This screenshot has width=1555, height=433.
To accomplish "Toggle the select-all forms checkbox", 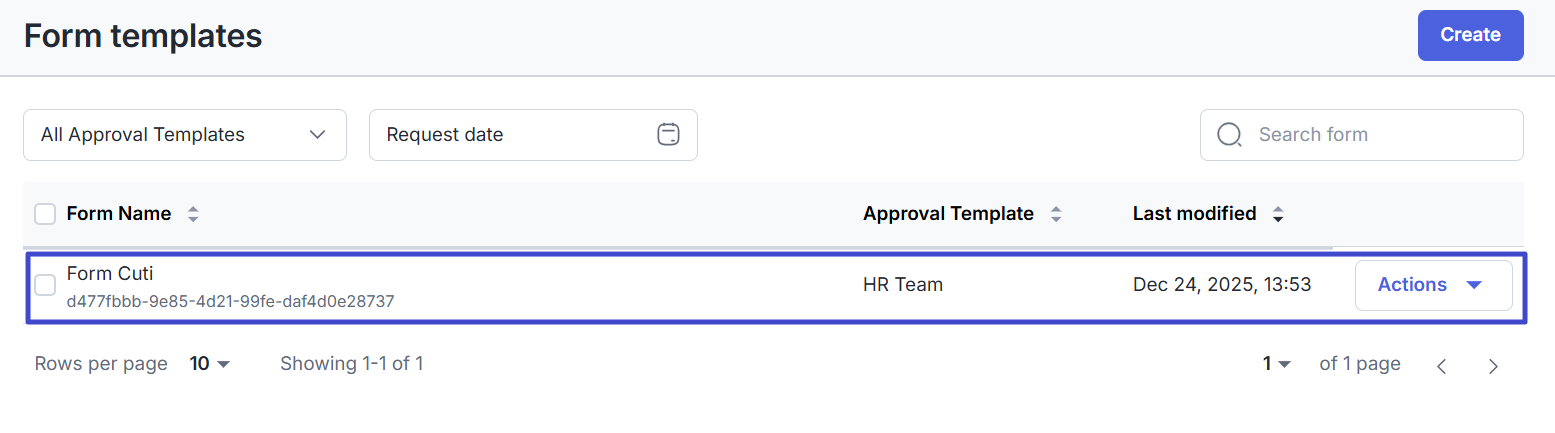I will 45,214.
